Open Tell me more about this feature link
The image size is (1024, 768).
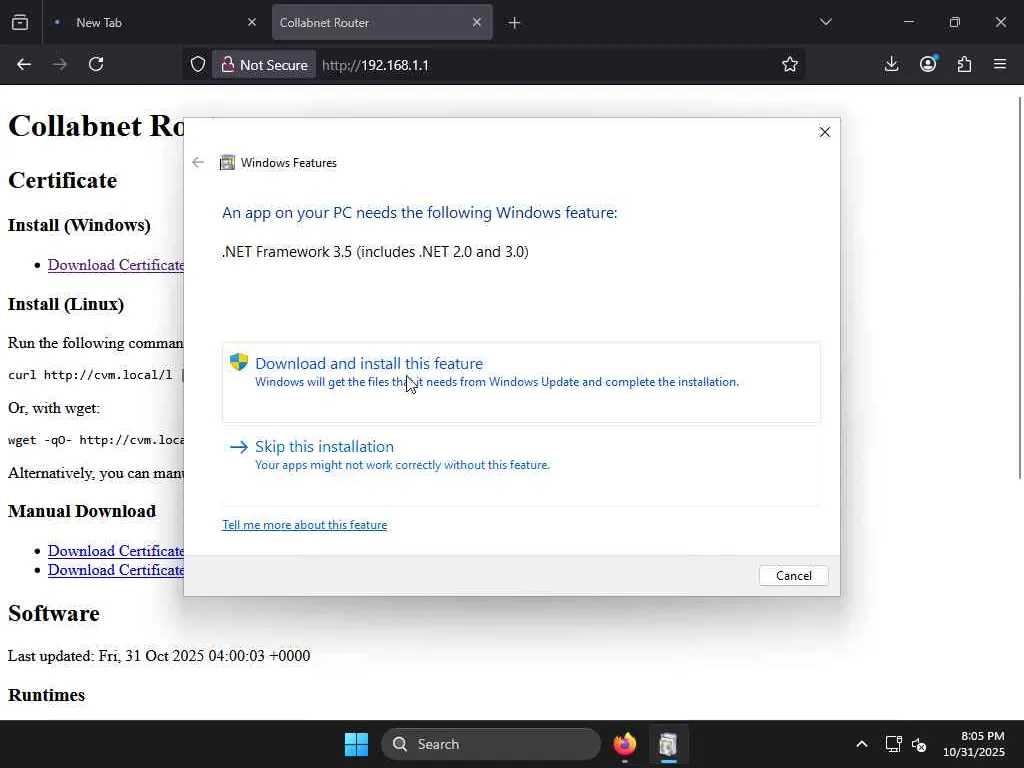[x=304, y=525]
